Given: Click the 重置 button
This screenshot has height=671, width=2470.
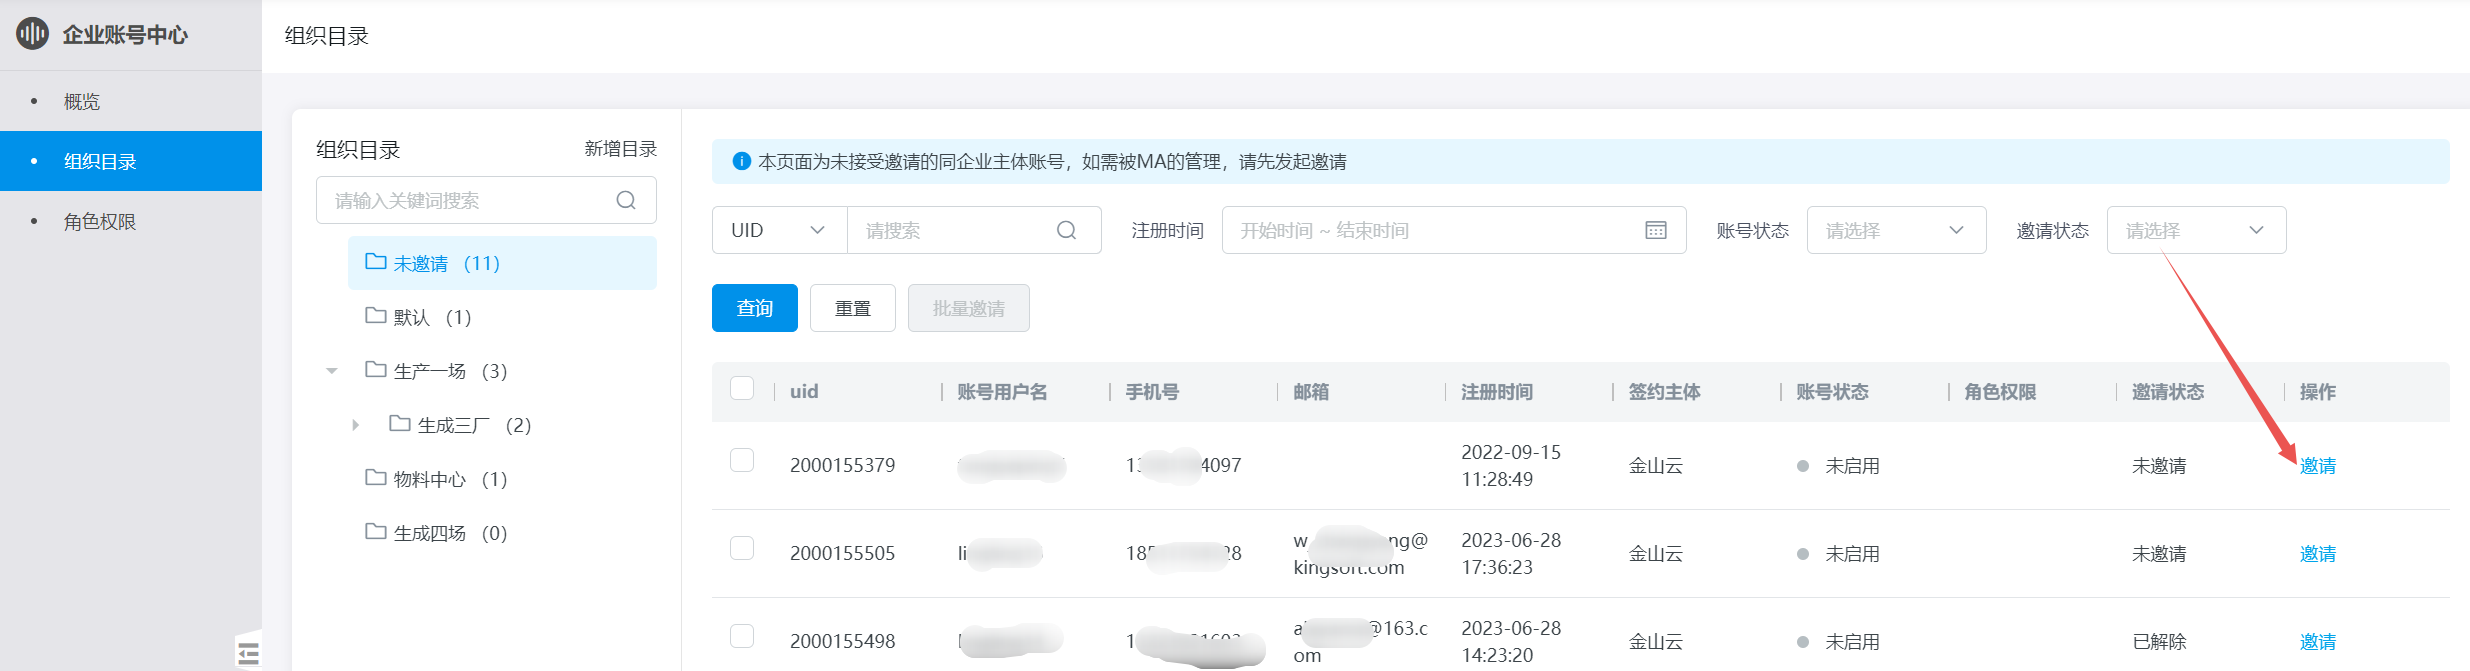Looking at the screenshot, I should (x=853, y=308).
